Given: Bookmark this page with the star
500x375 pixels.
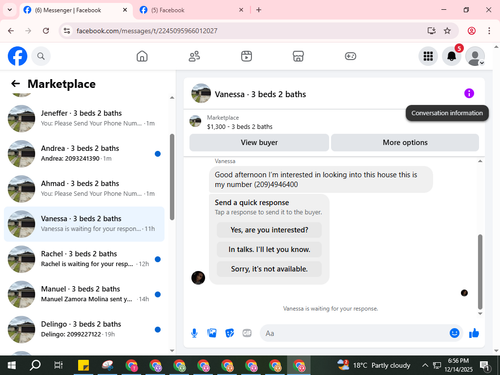Looking at the screenshot, I should point(447,31).
